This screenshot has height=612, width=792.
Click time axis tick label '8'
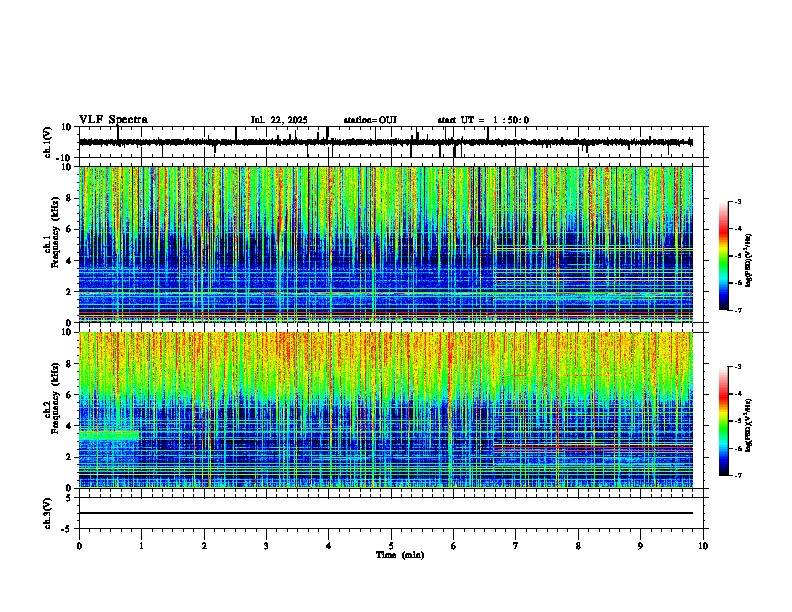tap(578, 546)
